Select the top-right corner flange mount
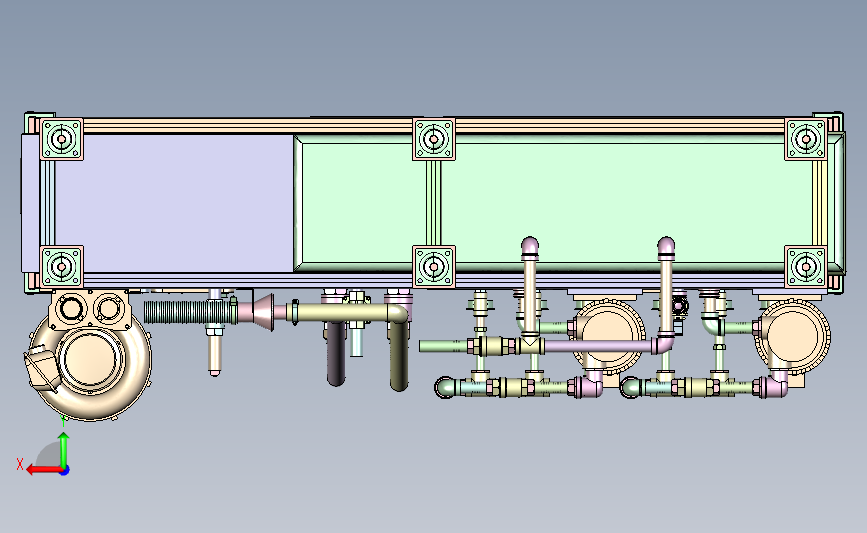This screenshot has width=867, height=533. (x=806, y=139)
